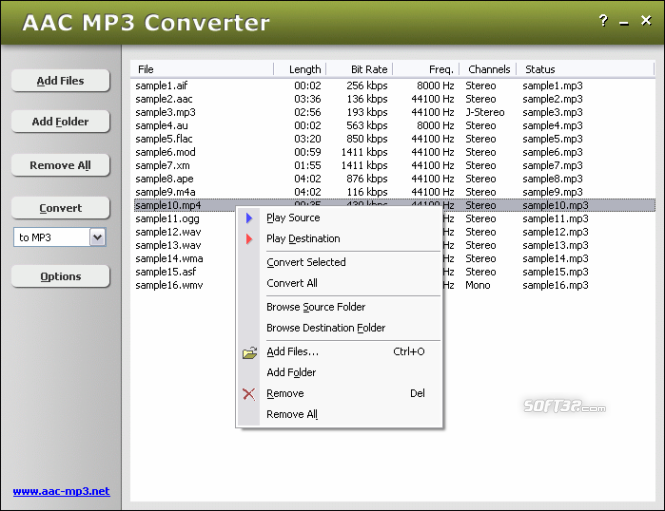Image resolution: width=665 pixels, height=511 pixels.
Task: Open the 'to MP3' format dropdown arrow
Action: (x=98, y=237)
